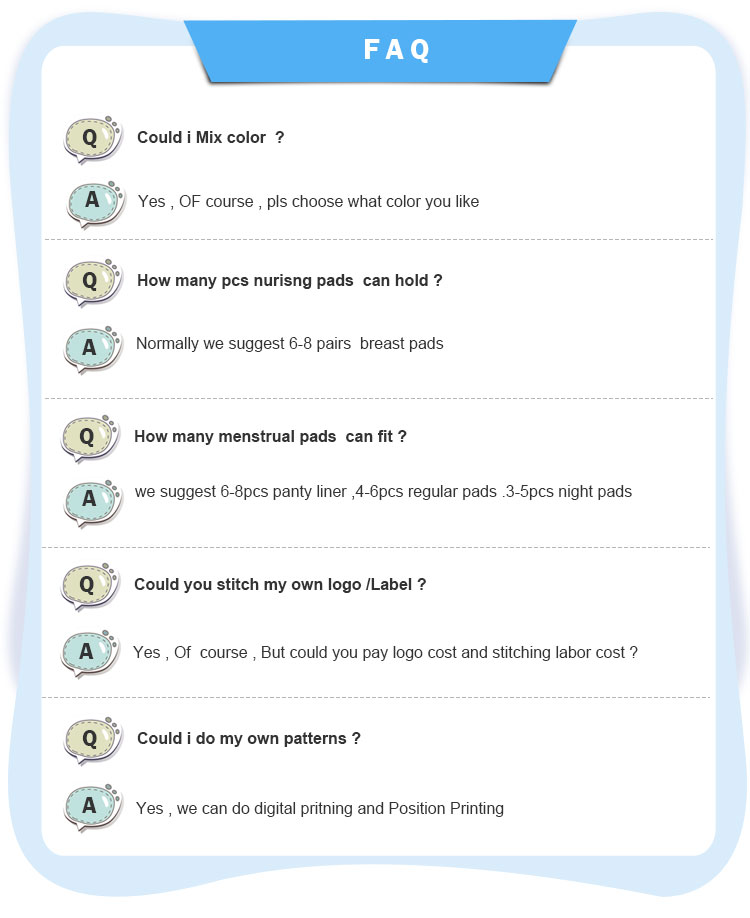The width and height of the screenshot is (750, 918).
Task: Click the Q bubble for the own patterns question
Action: pyautogui.click(x=91, y=740)
